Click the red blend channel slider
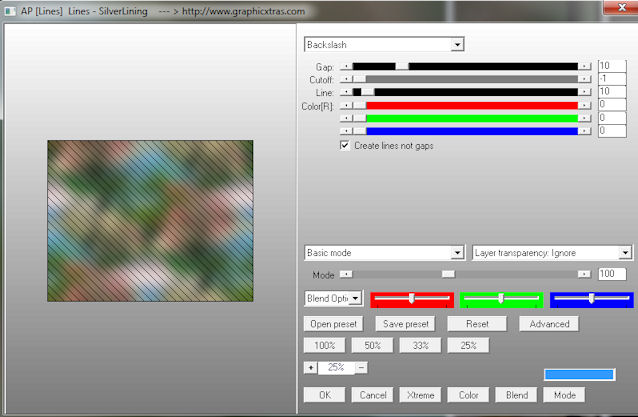638x417 pixels. coord(412,299)
